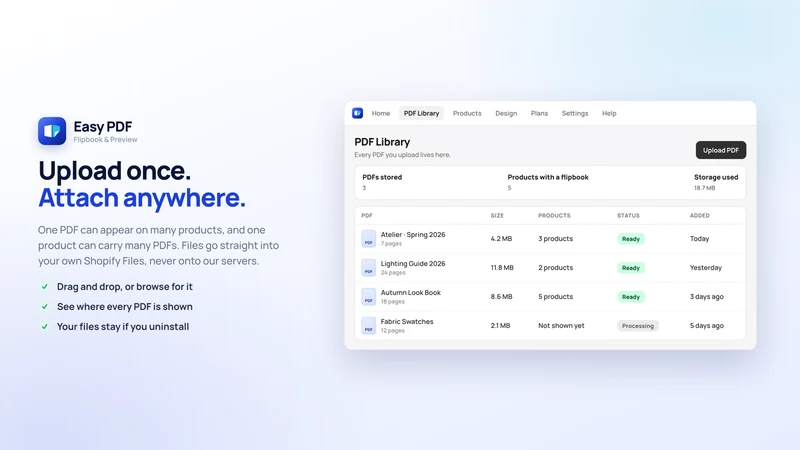800x450 pixels.
Task: Click the SIZE column header
Action: (x=497, y=216)
